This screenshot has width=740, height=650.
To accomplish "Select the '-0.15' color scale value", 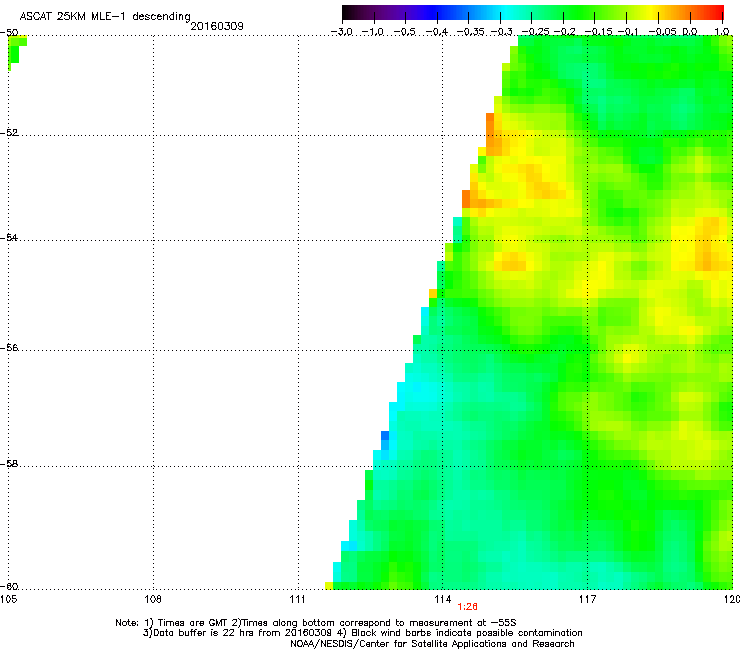I will click(598, 32).
